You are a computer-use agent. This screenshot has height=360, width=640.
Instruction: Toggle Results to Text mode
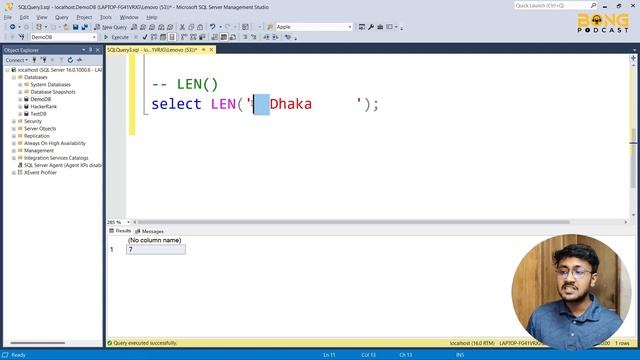(215, 37)
